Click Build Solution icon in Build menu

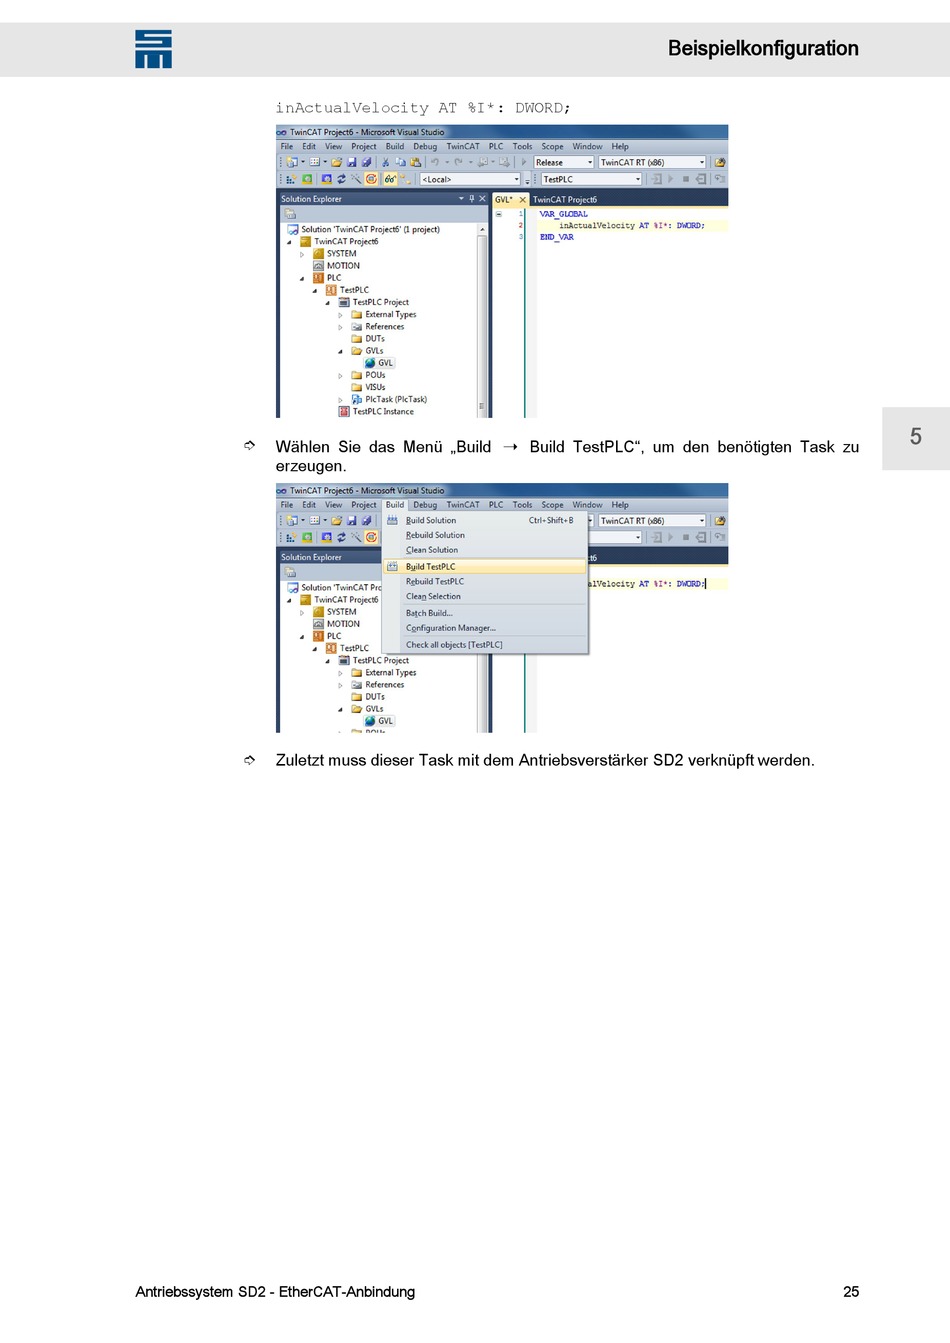pyautogui.click(x=392, y=520)
